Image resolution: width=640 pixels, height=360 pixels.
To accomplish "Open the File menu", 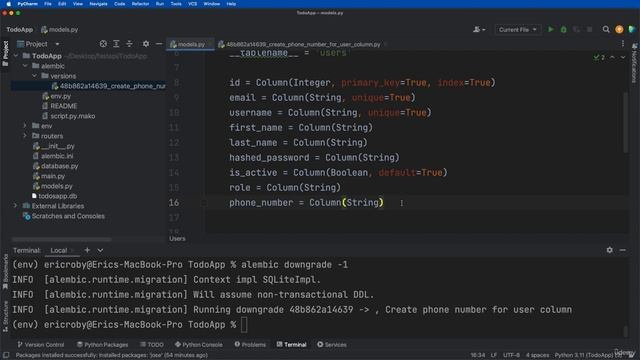I will tap(48, 4).
